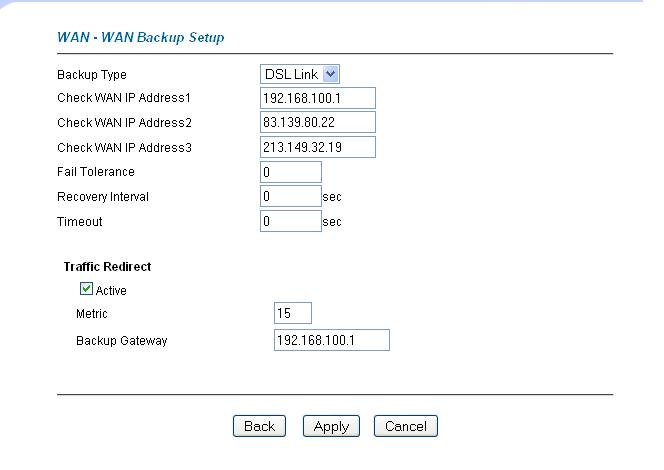
Task: Click the sec unit next to Recovery Interval
Action: click(333, 198)
